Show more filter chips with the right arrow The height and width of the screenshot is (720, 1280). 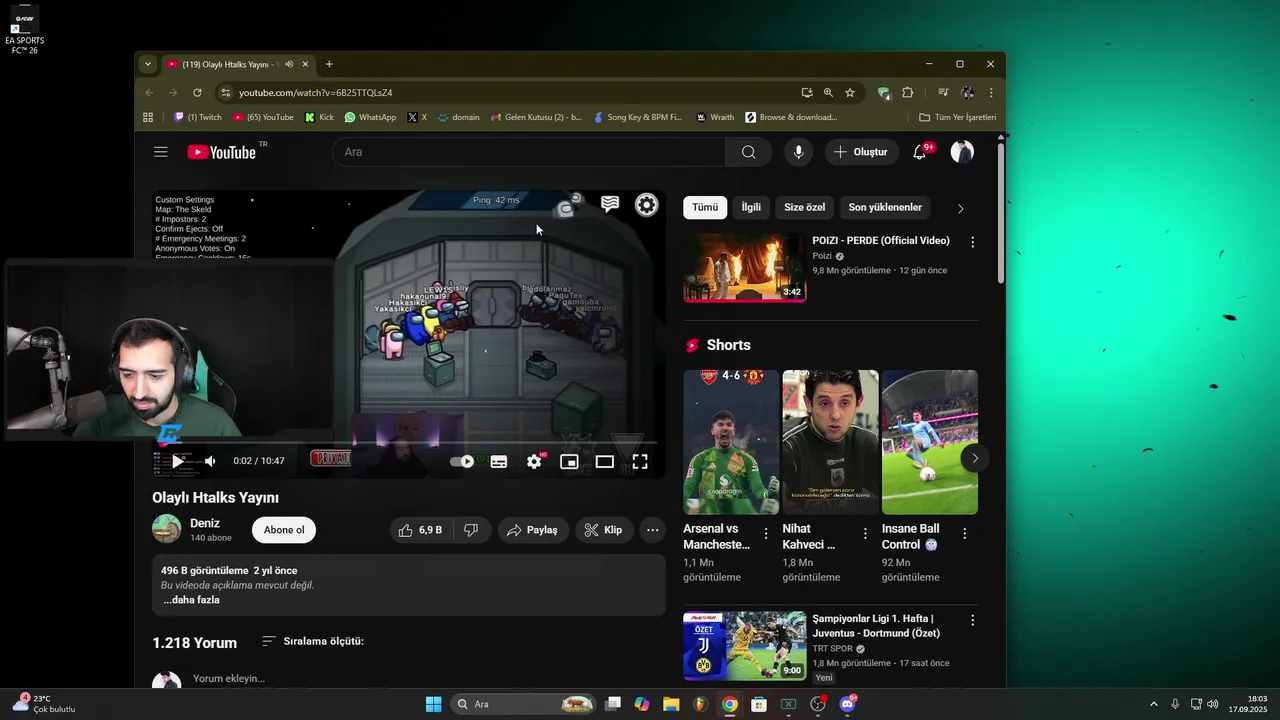pos(961,208)
